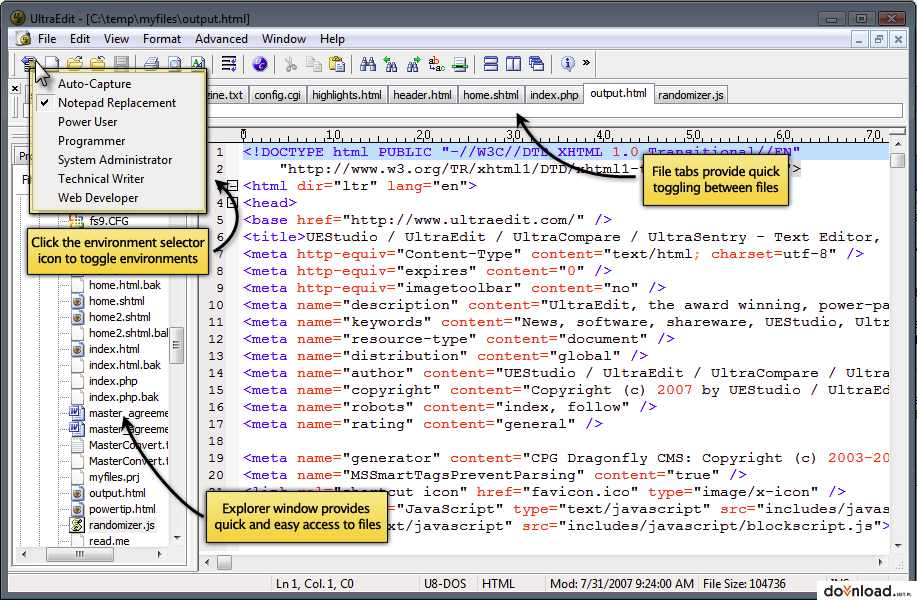Click the HTML status bar entry

tap(498, 584)
